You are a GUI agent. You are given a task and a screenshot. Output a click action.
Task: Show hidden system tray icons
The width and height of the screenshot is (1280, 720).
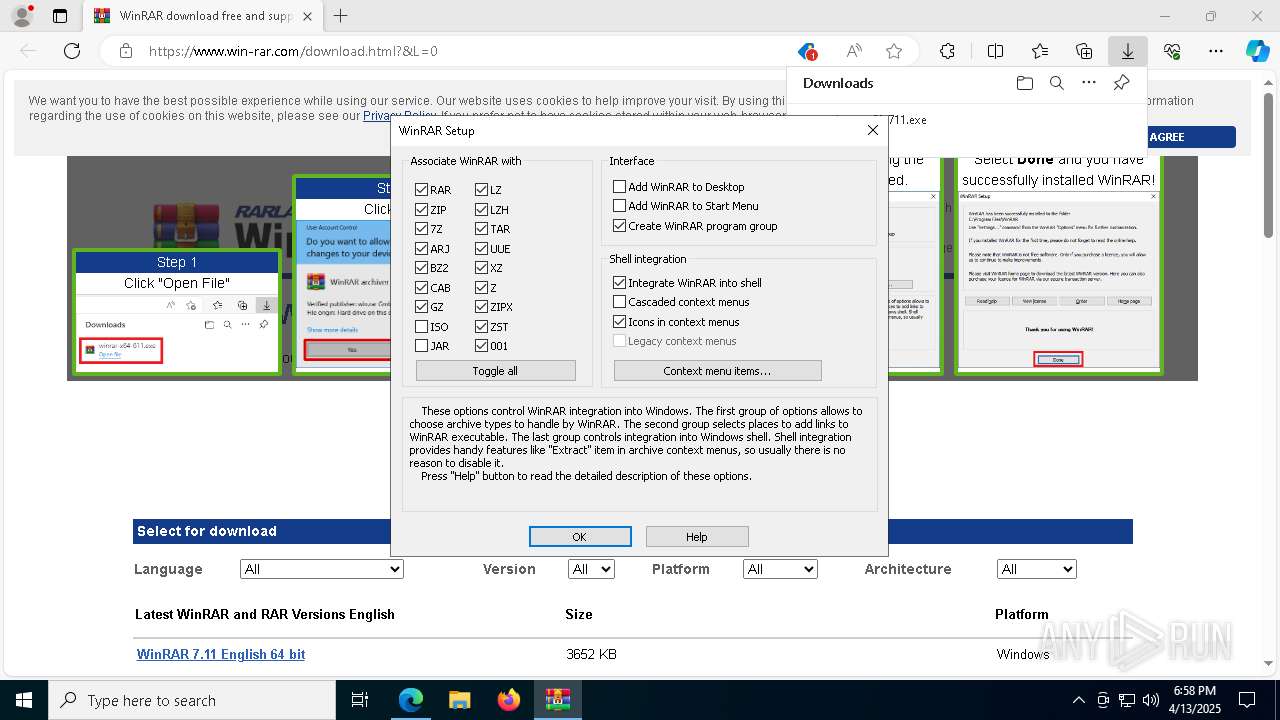coord(1078,700)
